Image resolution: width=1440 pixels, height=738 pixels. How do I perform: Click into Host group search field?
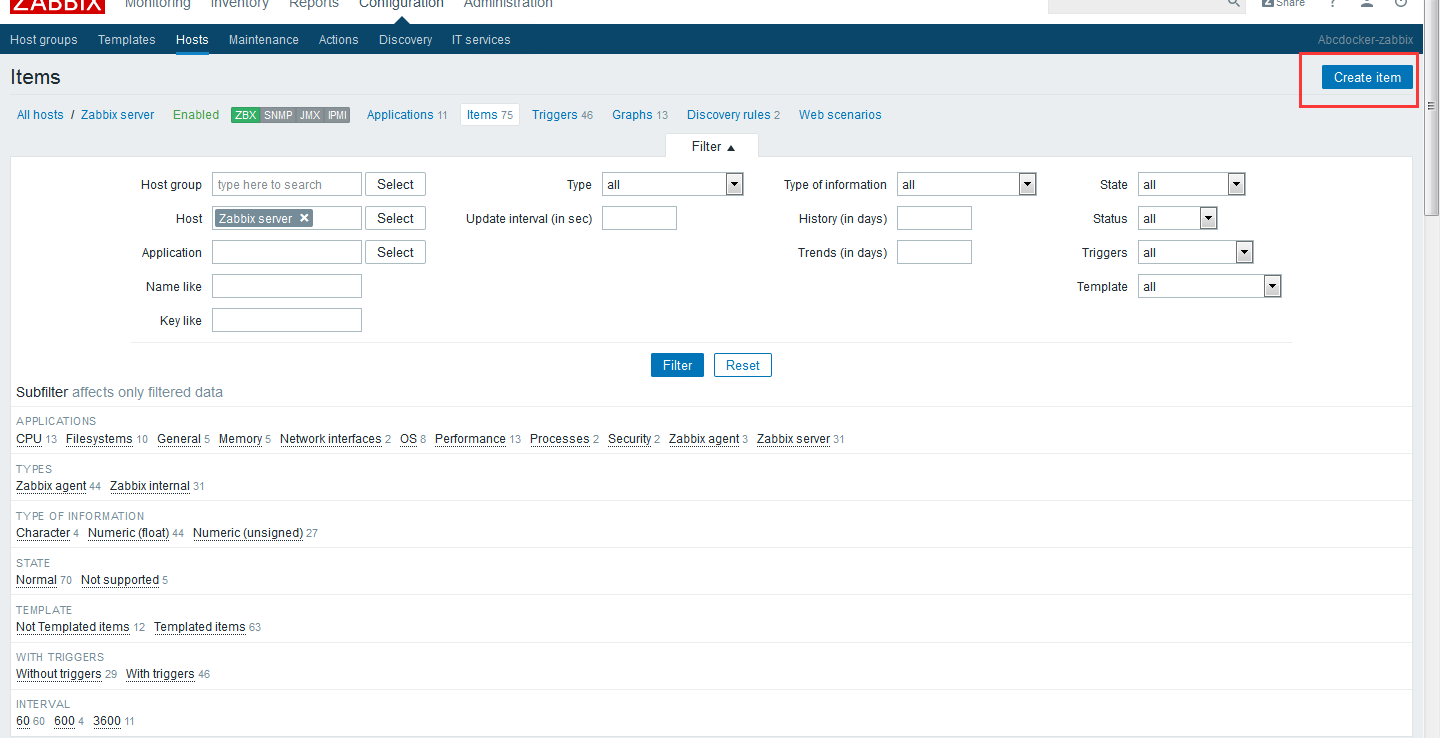click(x=287, y=184)
